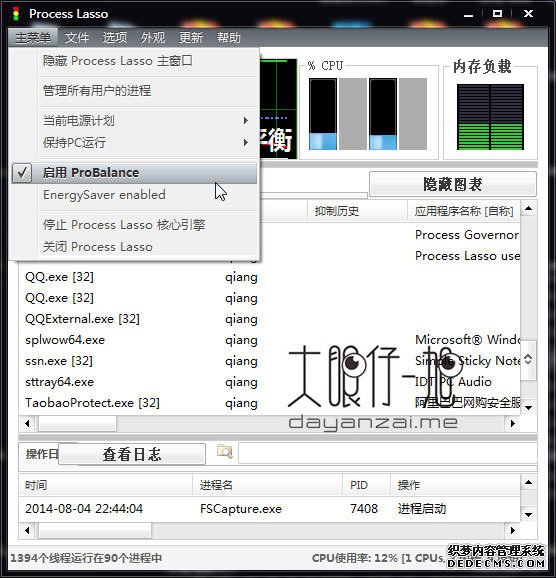Click the 操作 log column header
Viewport: 556px width, 578px height.
point(455,485)
